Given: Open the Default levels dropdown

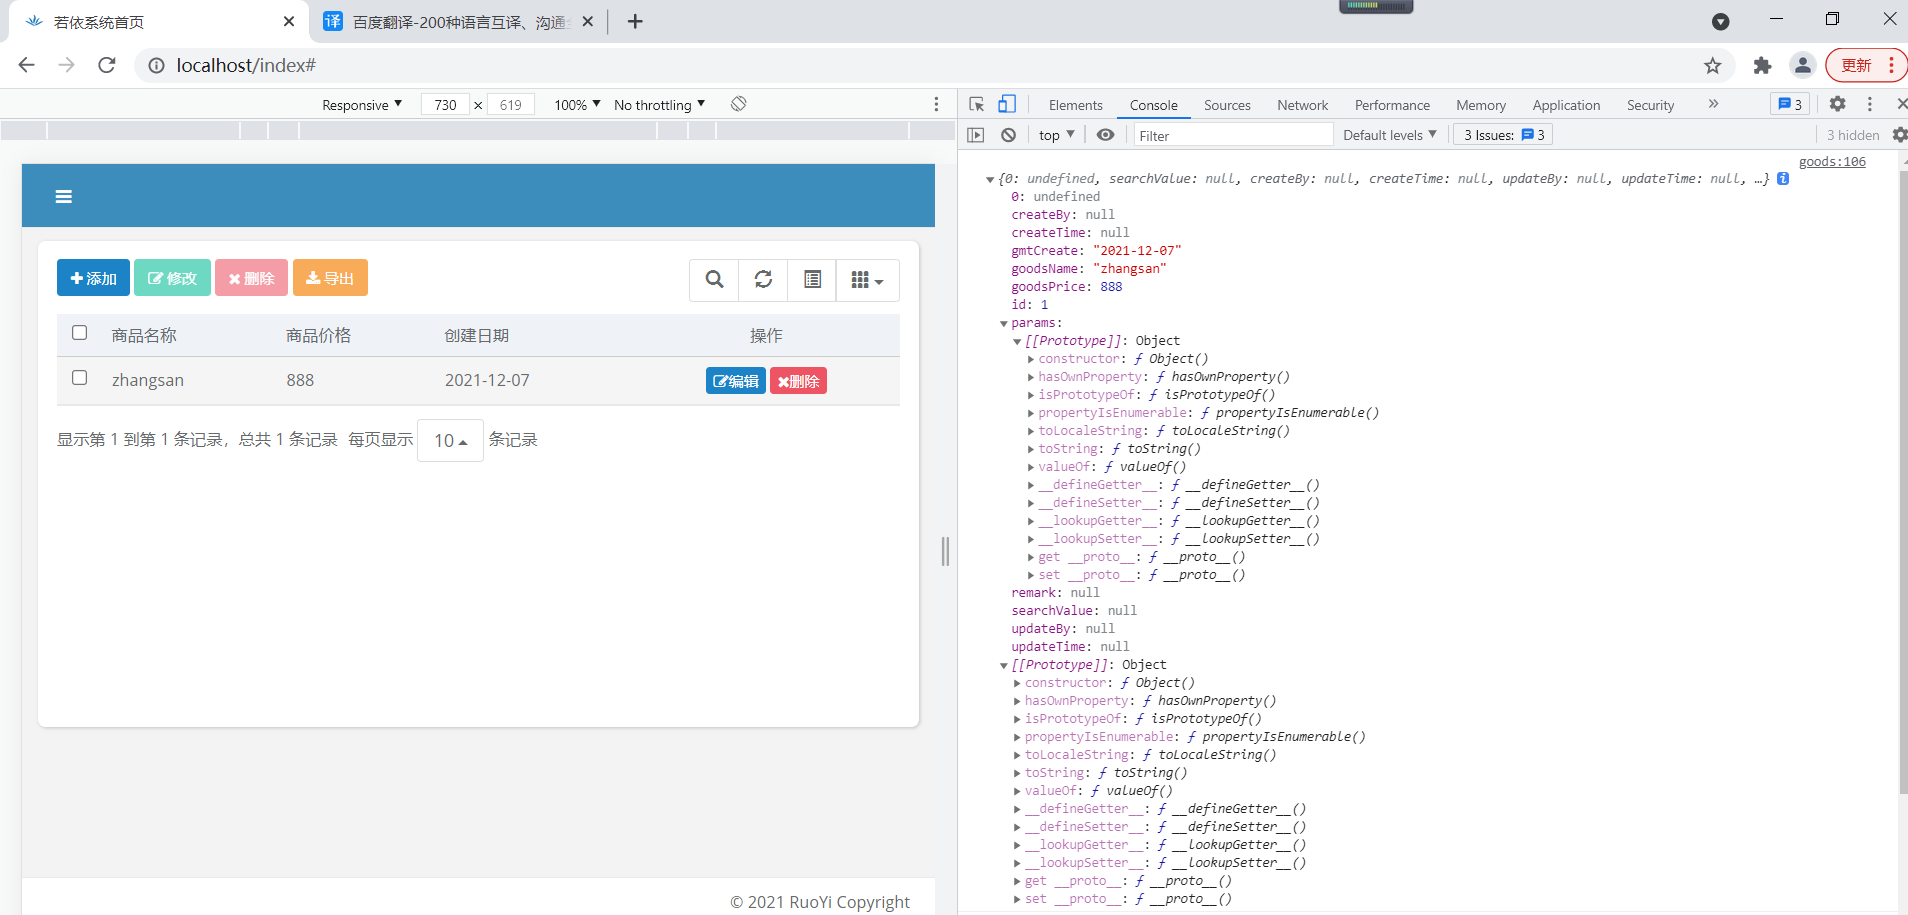Looking at the screenshot, I should click(x=1390, y=135).
